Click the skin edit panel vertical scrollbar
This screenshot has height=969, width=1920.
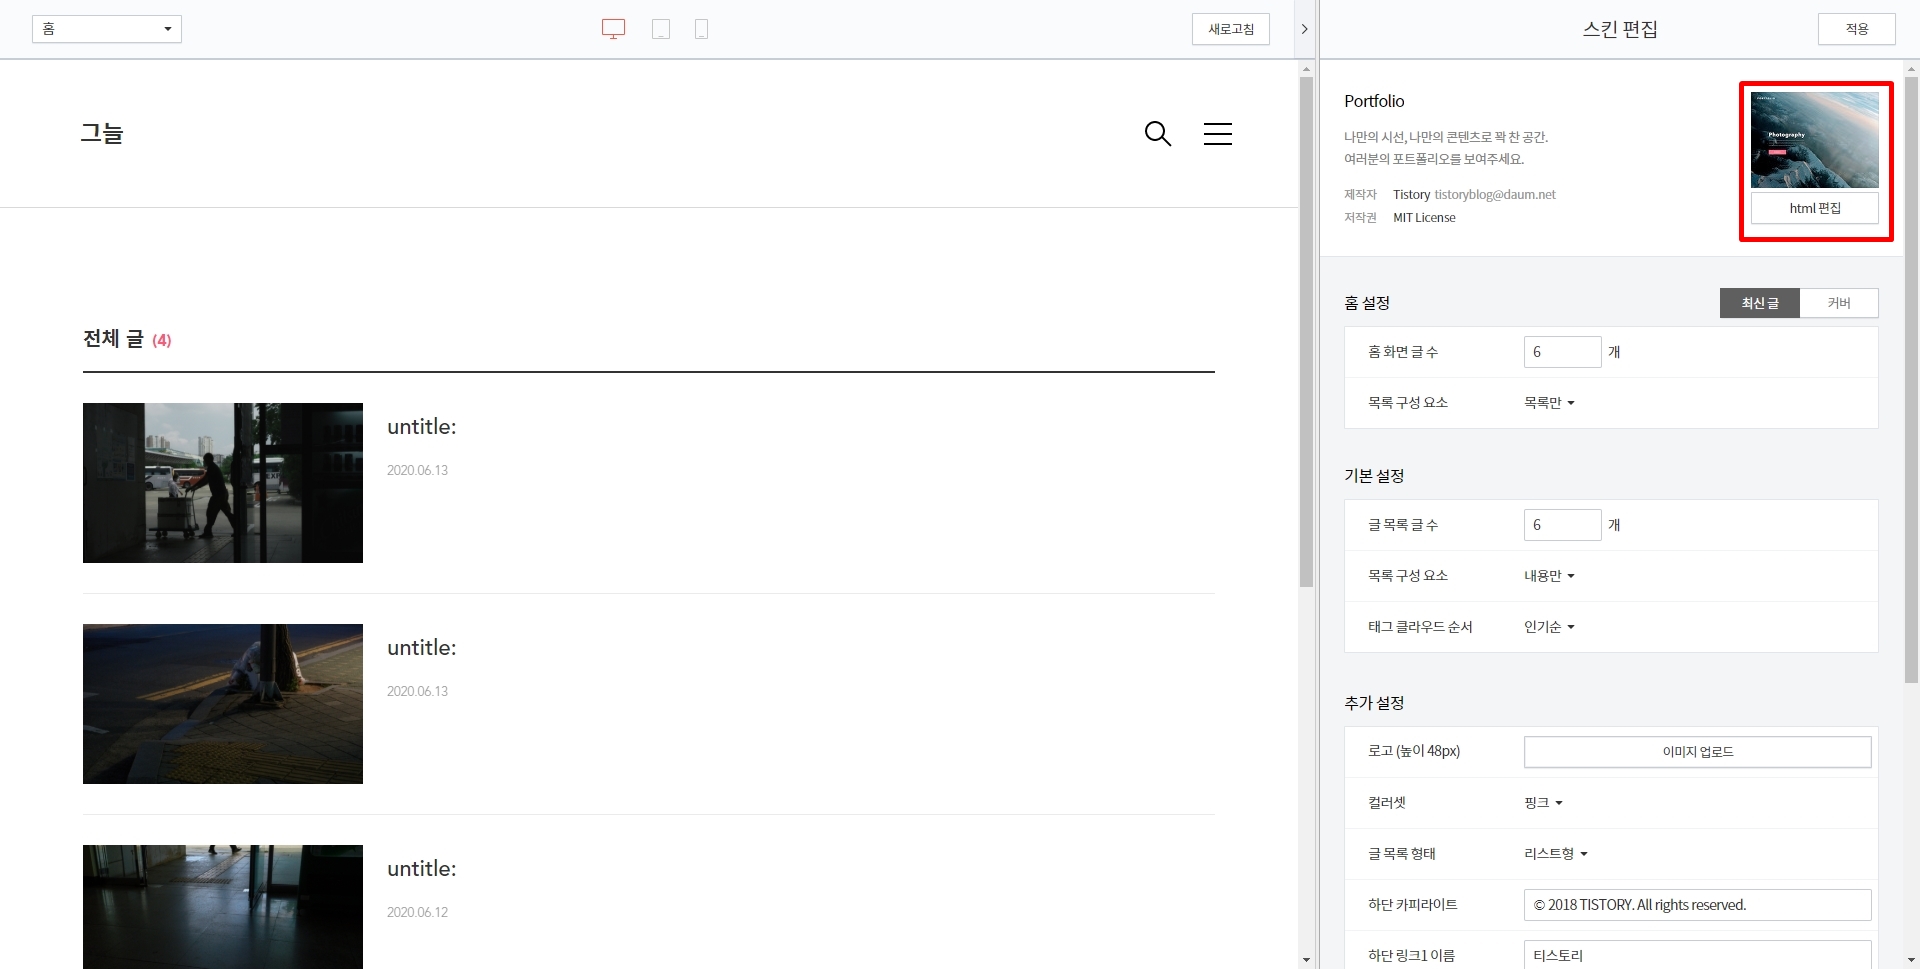(1911, 380)
